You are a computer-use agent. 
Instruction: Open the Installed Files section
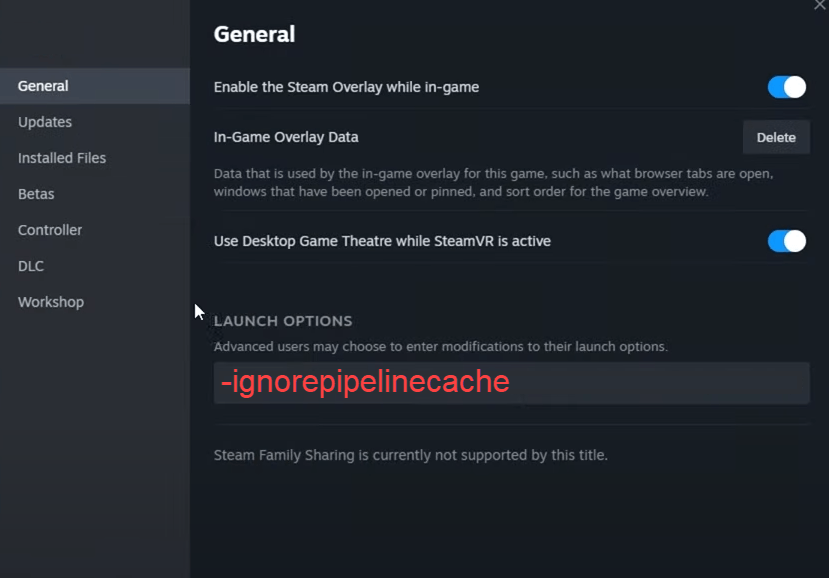62,158
